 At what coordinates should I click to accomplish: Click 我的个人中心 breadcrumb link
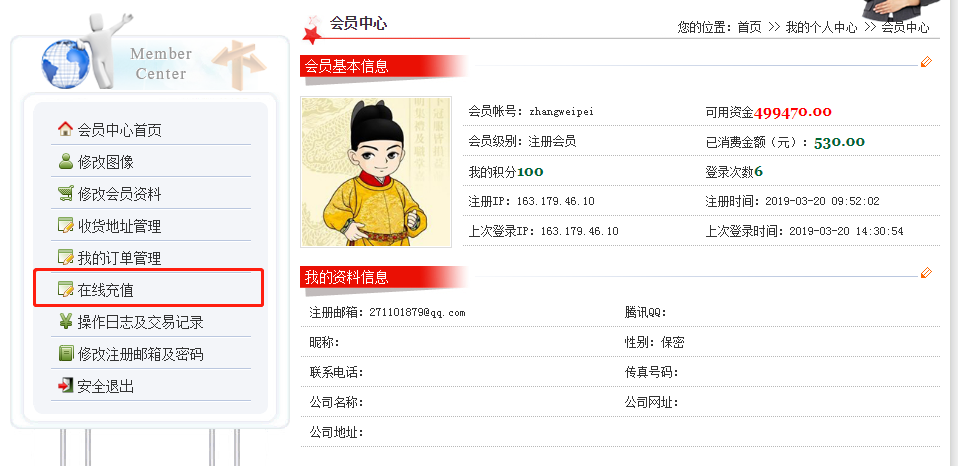[x=821, y=27]
